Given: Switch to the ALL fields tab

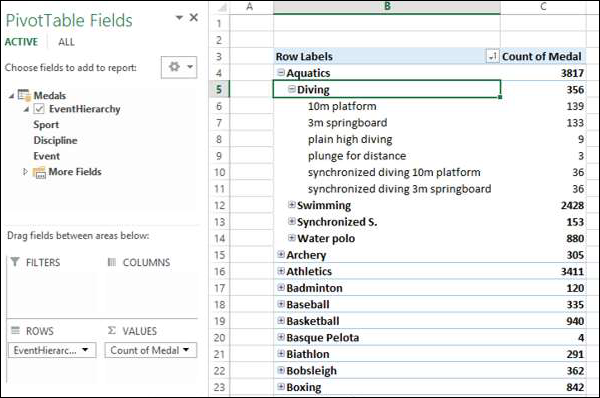Looking at the screenshot, I should pyautogui.click(x=66, y=42).
